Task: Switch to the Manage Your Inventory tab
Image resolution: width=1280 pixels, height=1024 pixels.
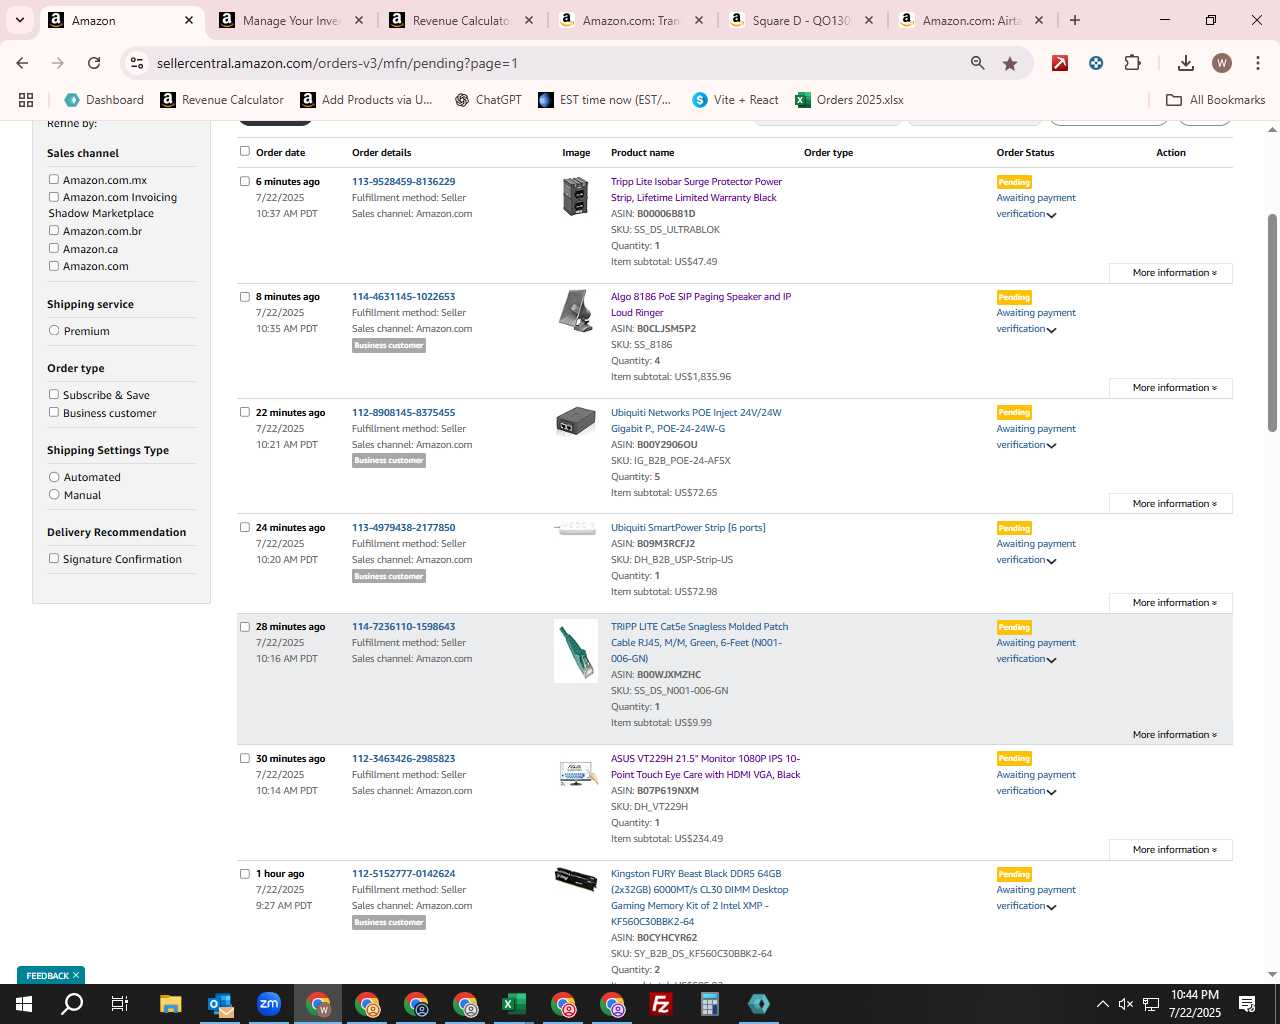Action: pyautogui.click(x=292, y=20)
